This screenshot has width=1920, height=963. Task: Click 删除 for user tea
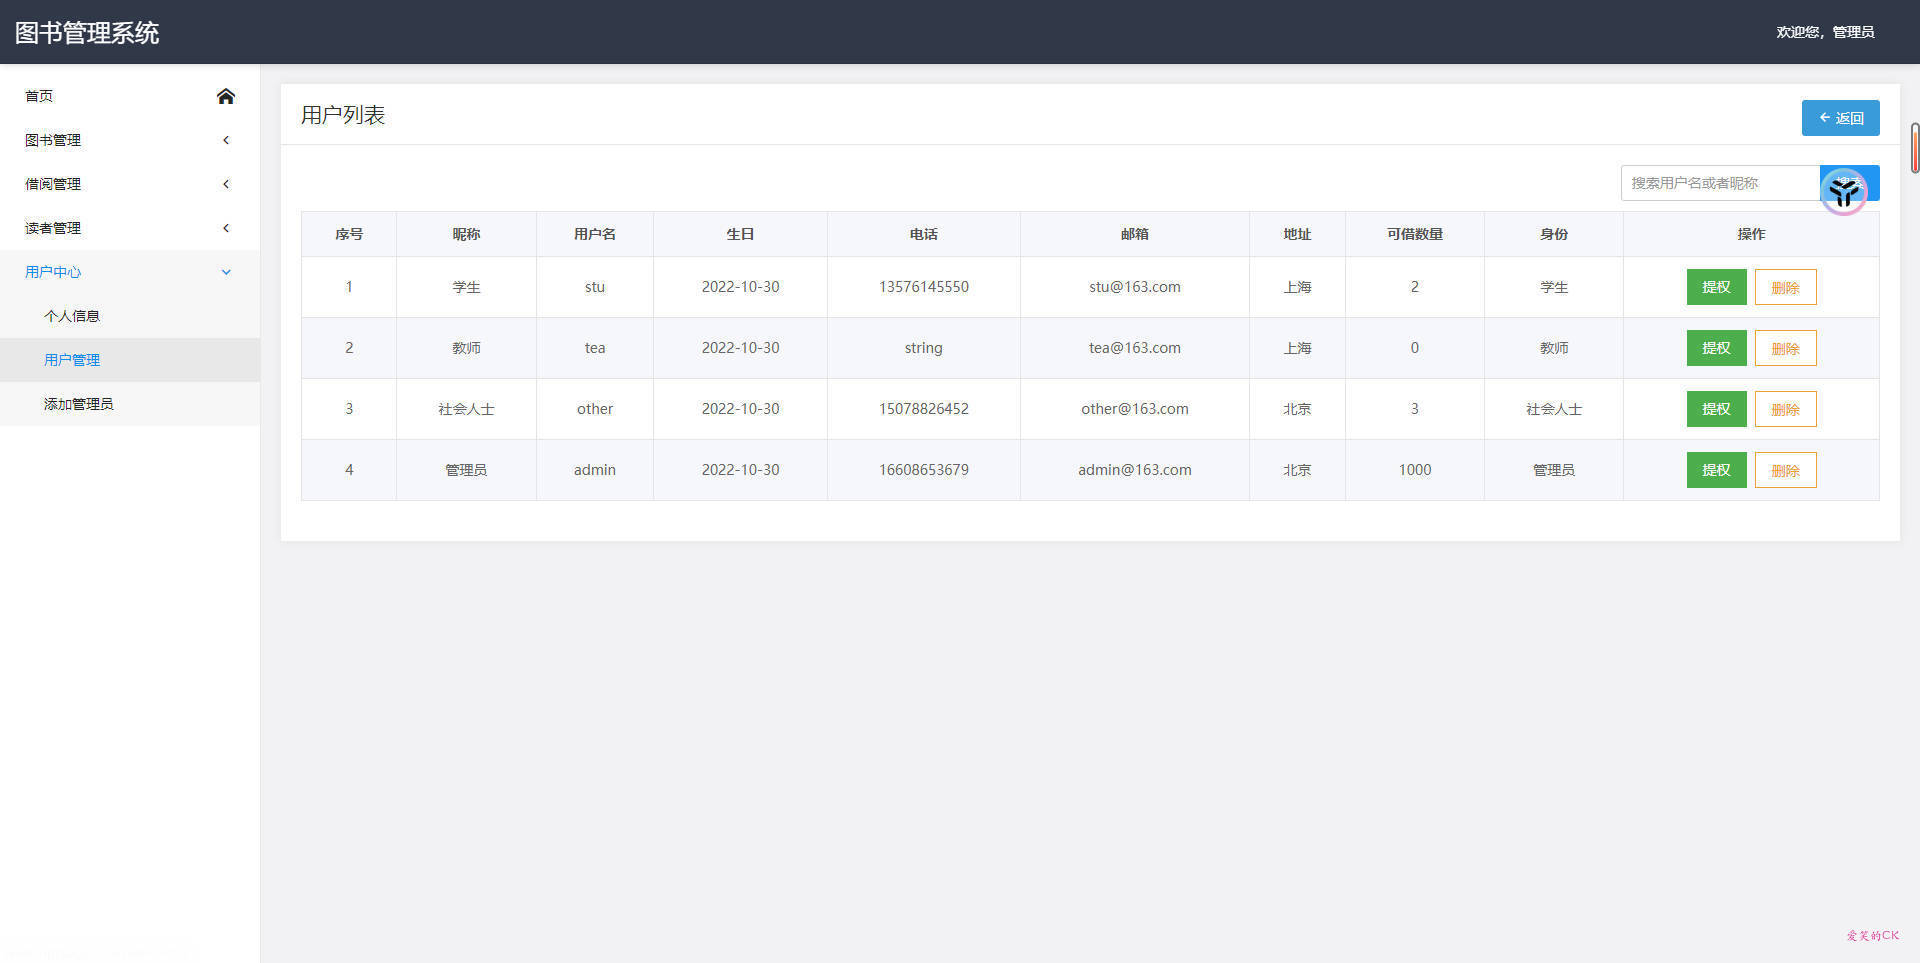click(1785, 348)
